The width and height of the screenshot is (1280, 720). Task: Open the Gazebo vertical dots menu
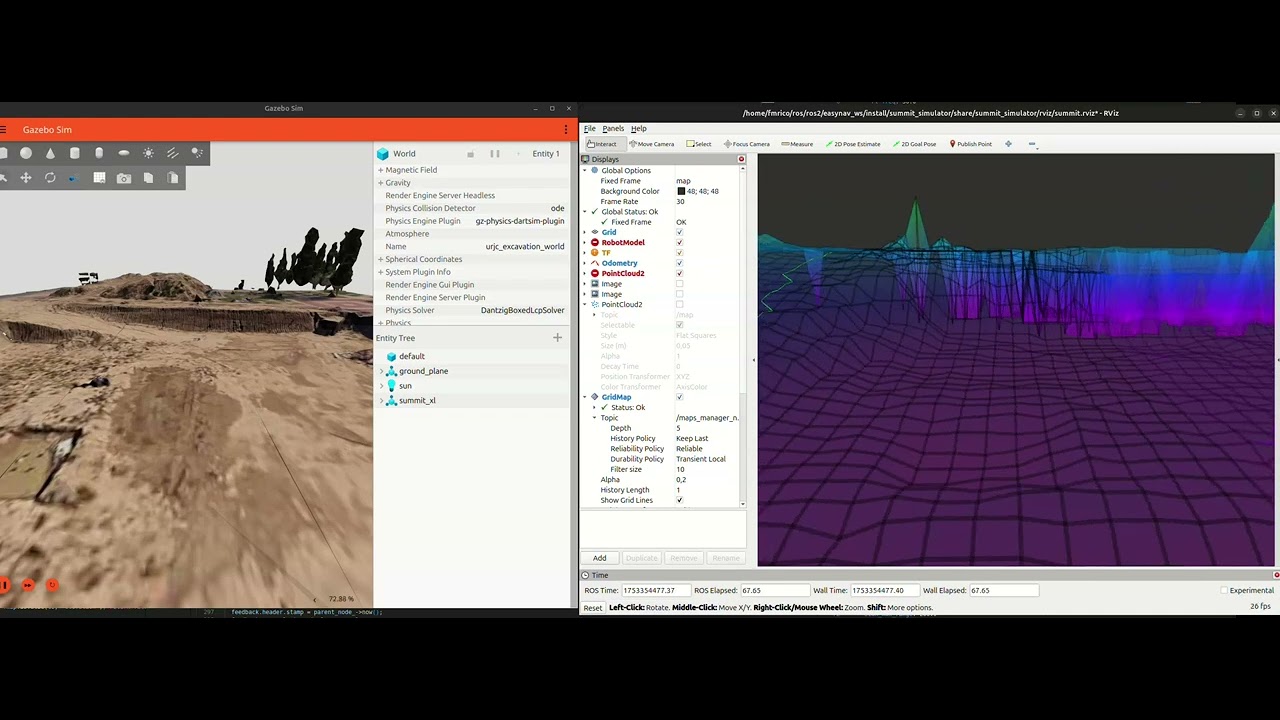point(566,130)
